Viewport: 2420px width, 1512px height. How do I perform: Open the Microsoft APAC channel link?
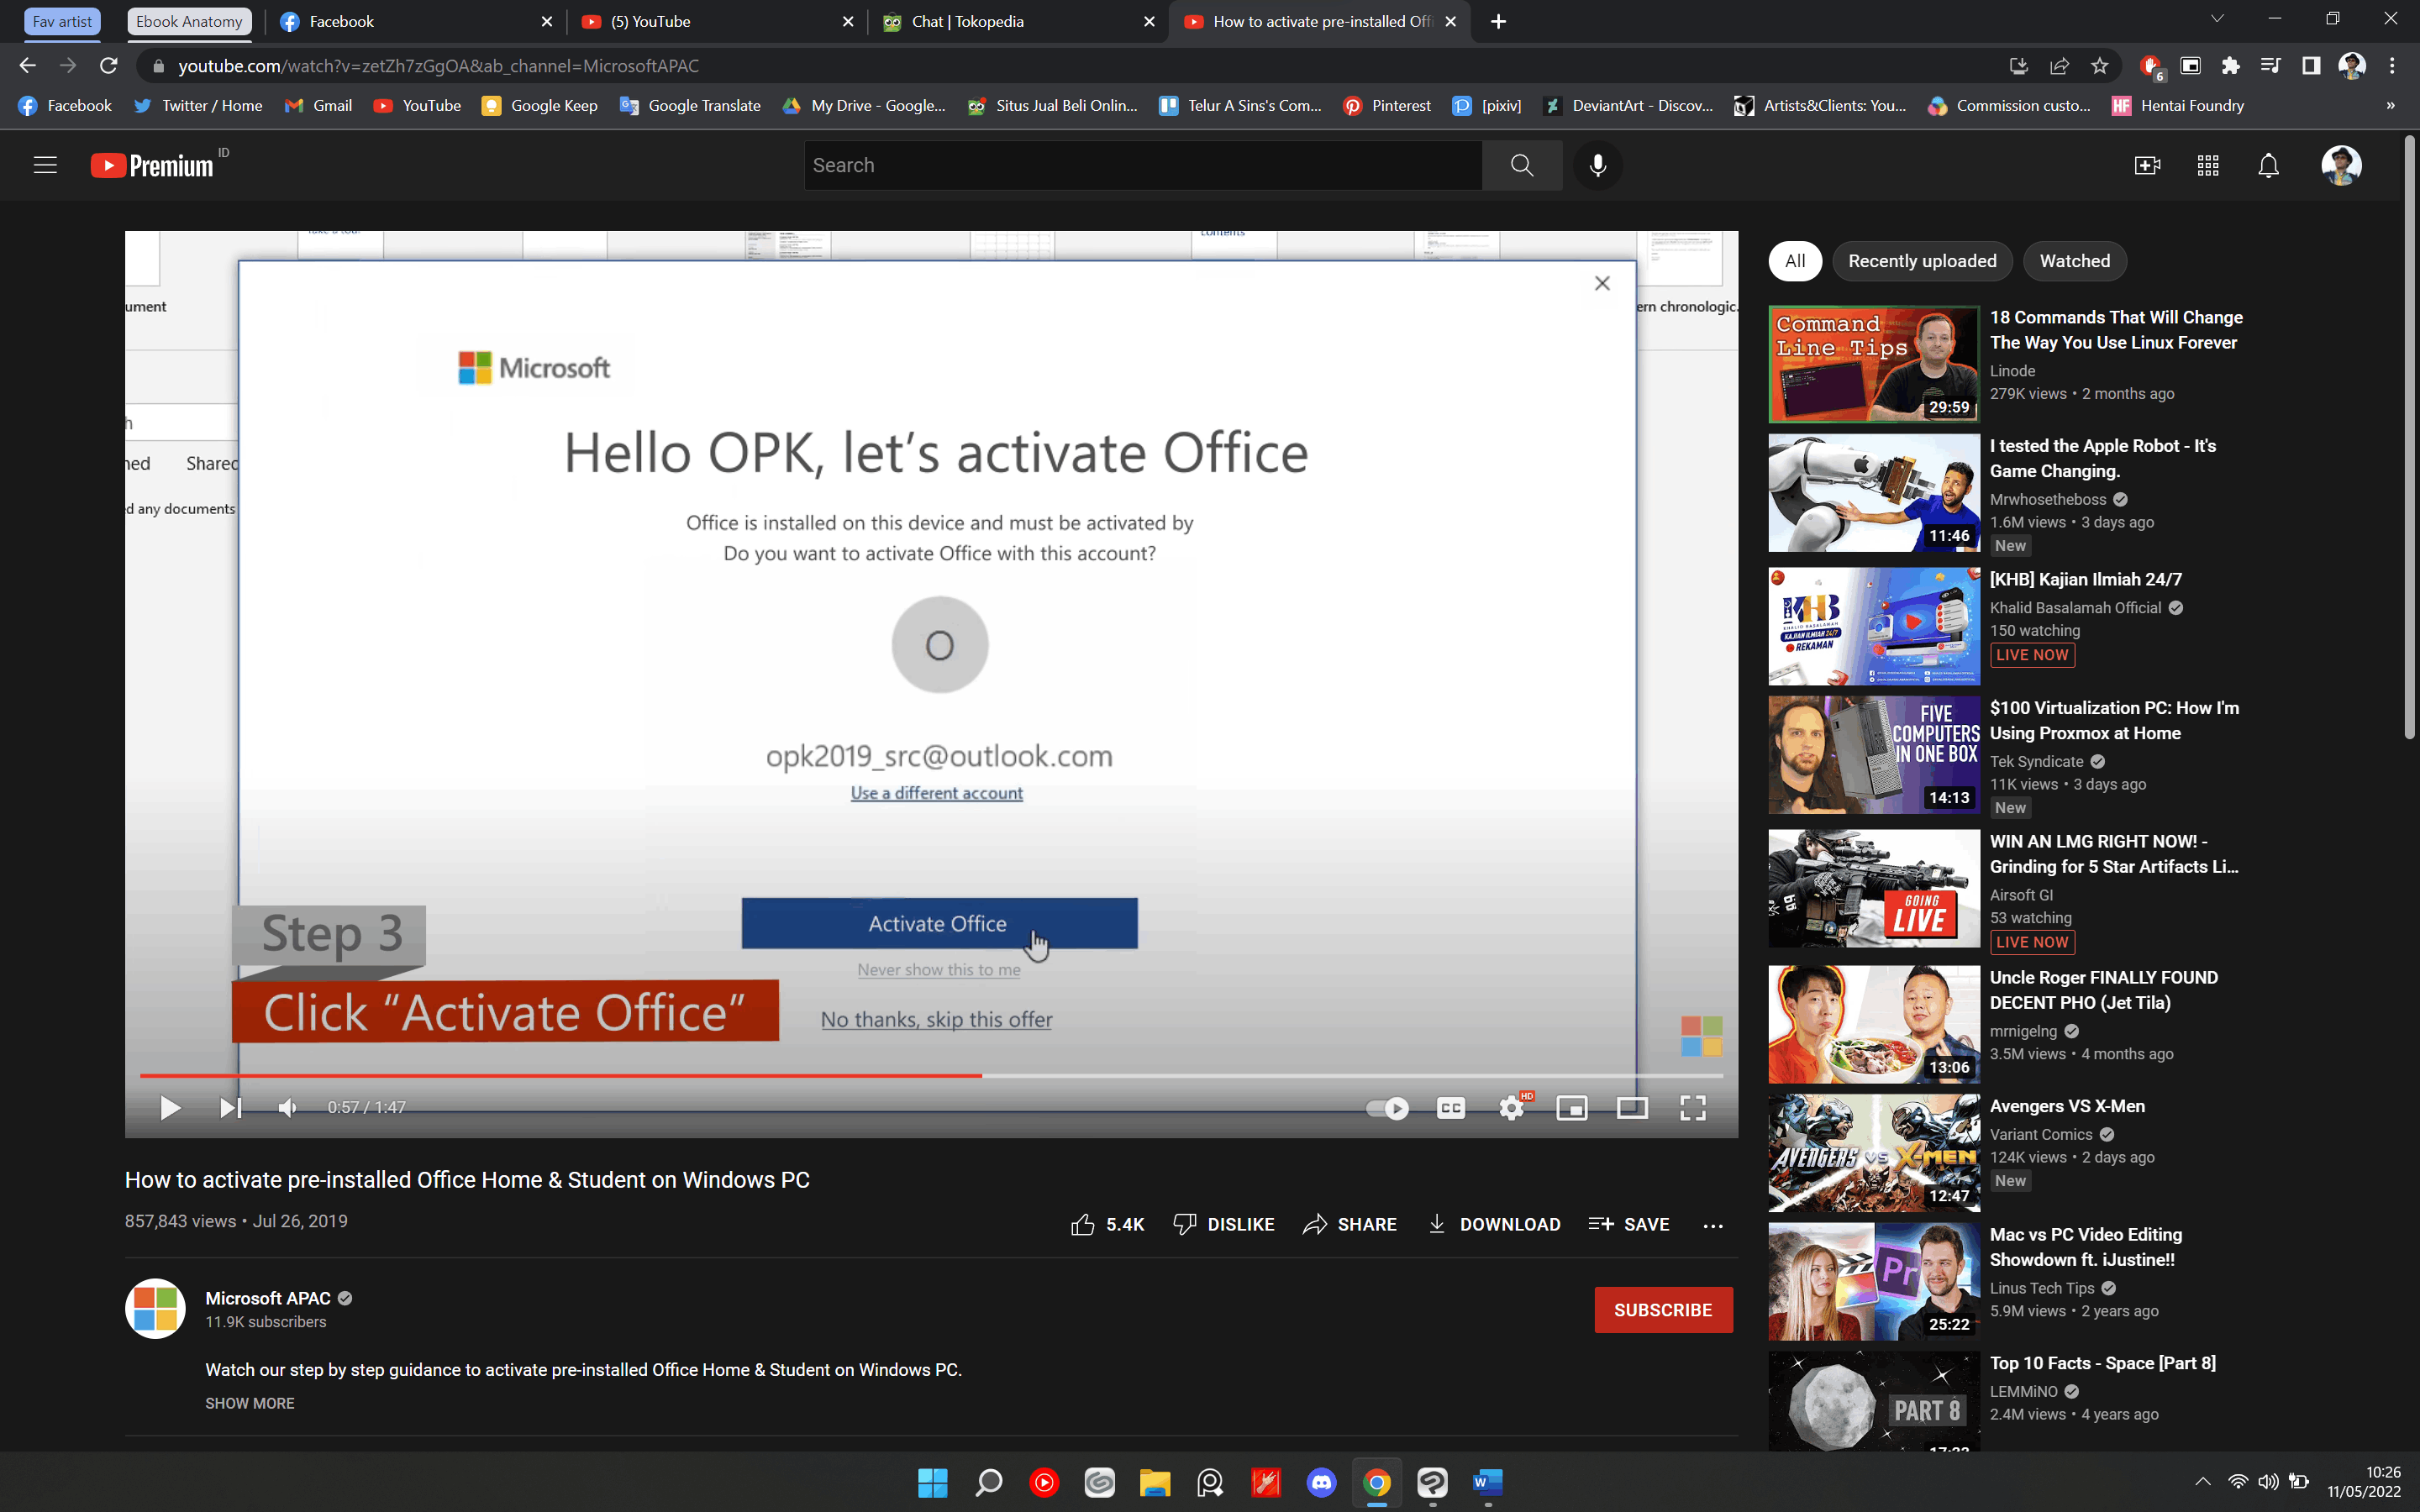click(x=267, y=1298)
